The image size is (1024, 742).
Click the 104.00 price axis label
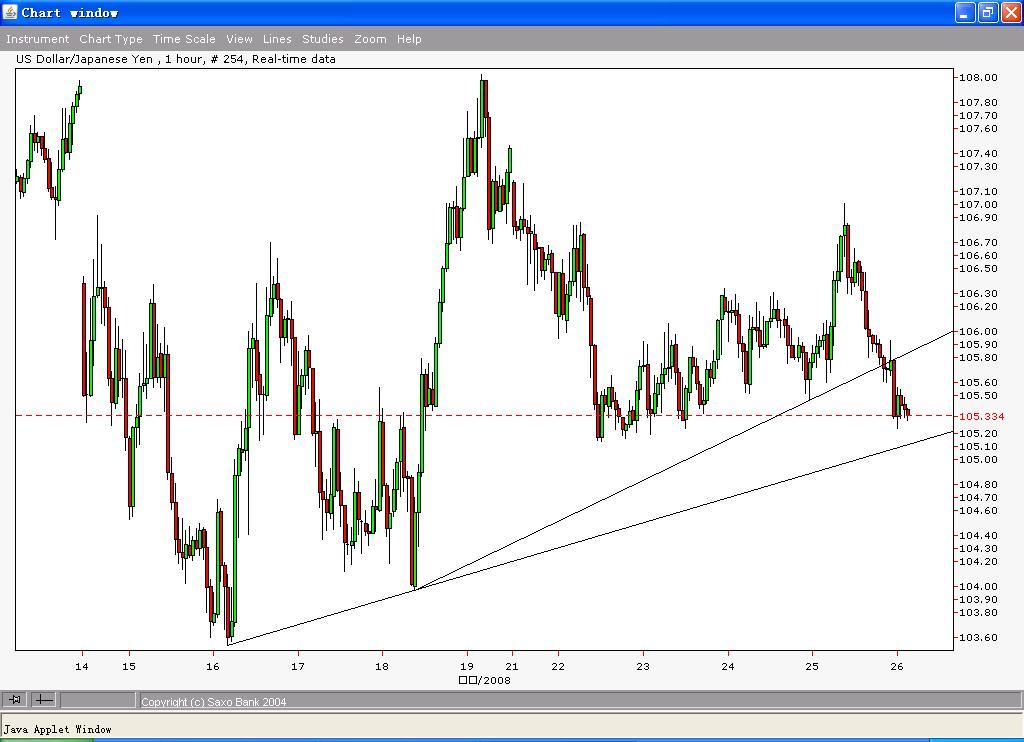click(x=978, y=586)
